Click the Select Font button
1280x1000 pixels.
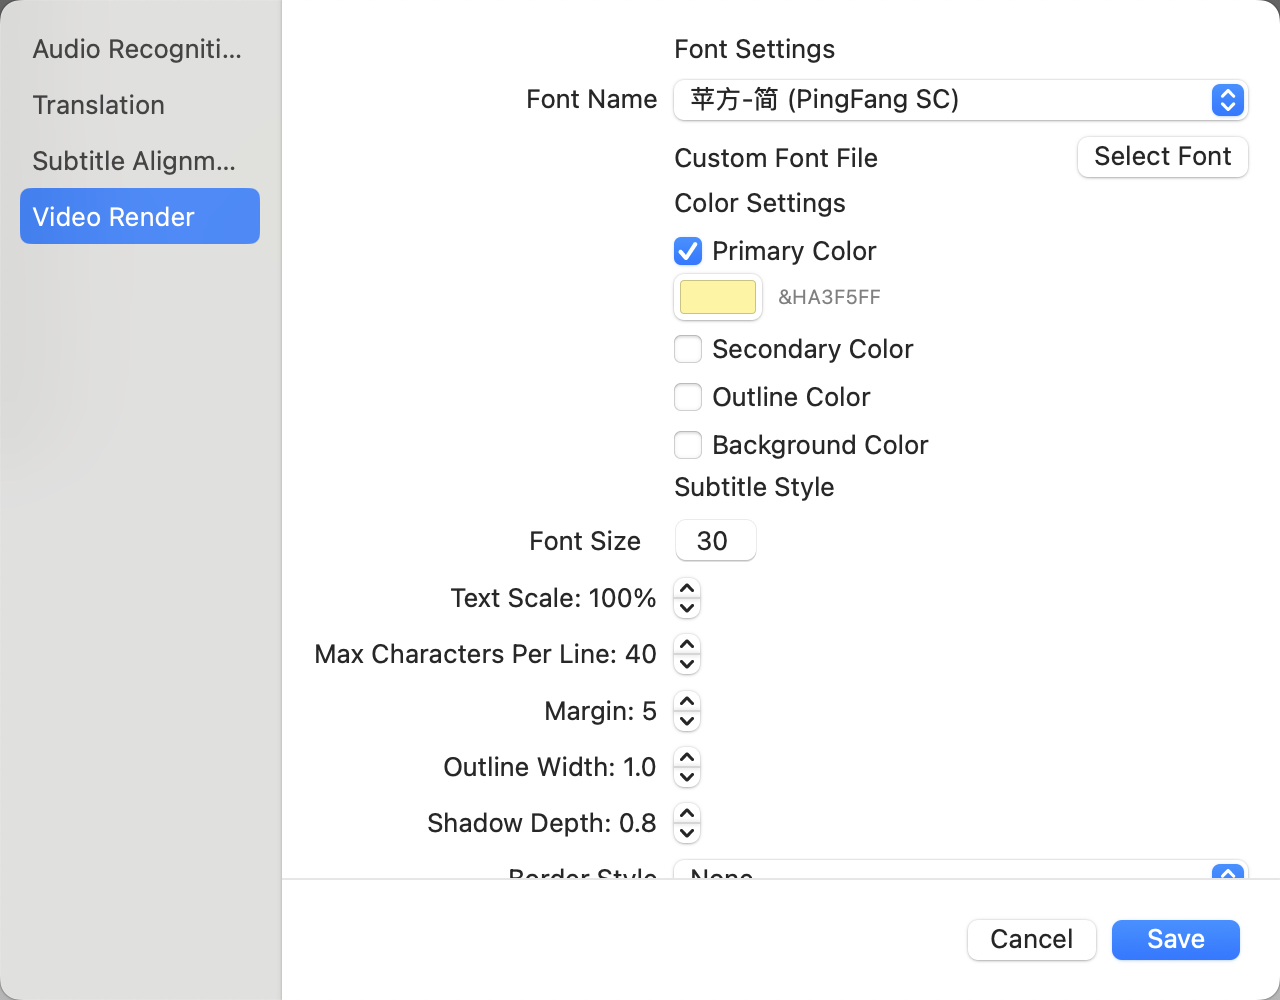tap(1162, 157)
